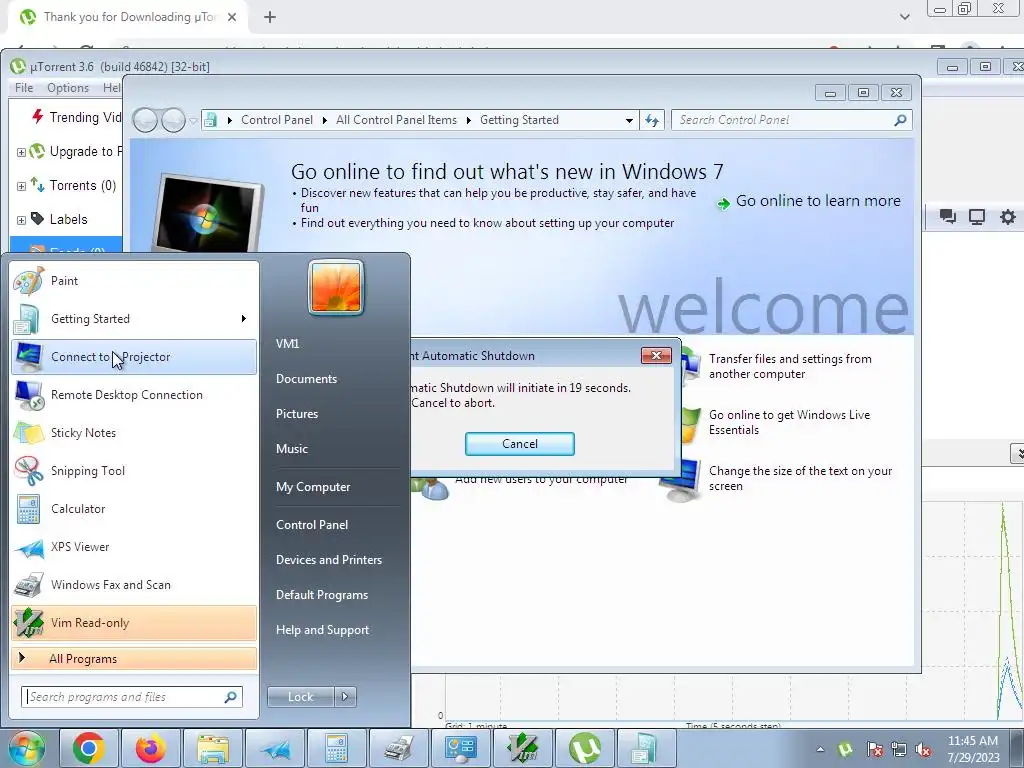Click Transfer files and settings from another computer
Screen dimensions: 1024x768
coord(790,366)
